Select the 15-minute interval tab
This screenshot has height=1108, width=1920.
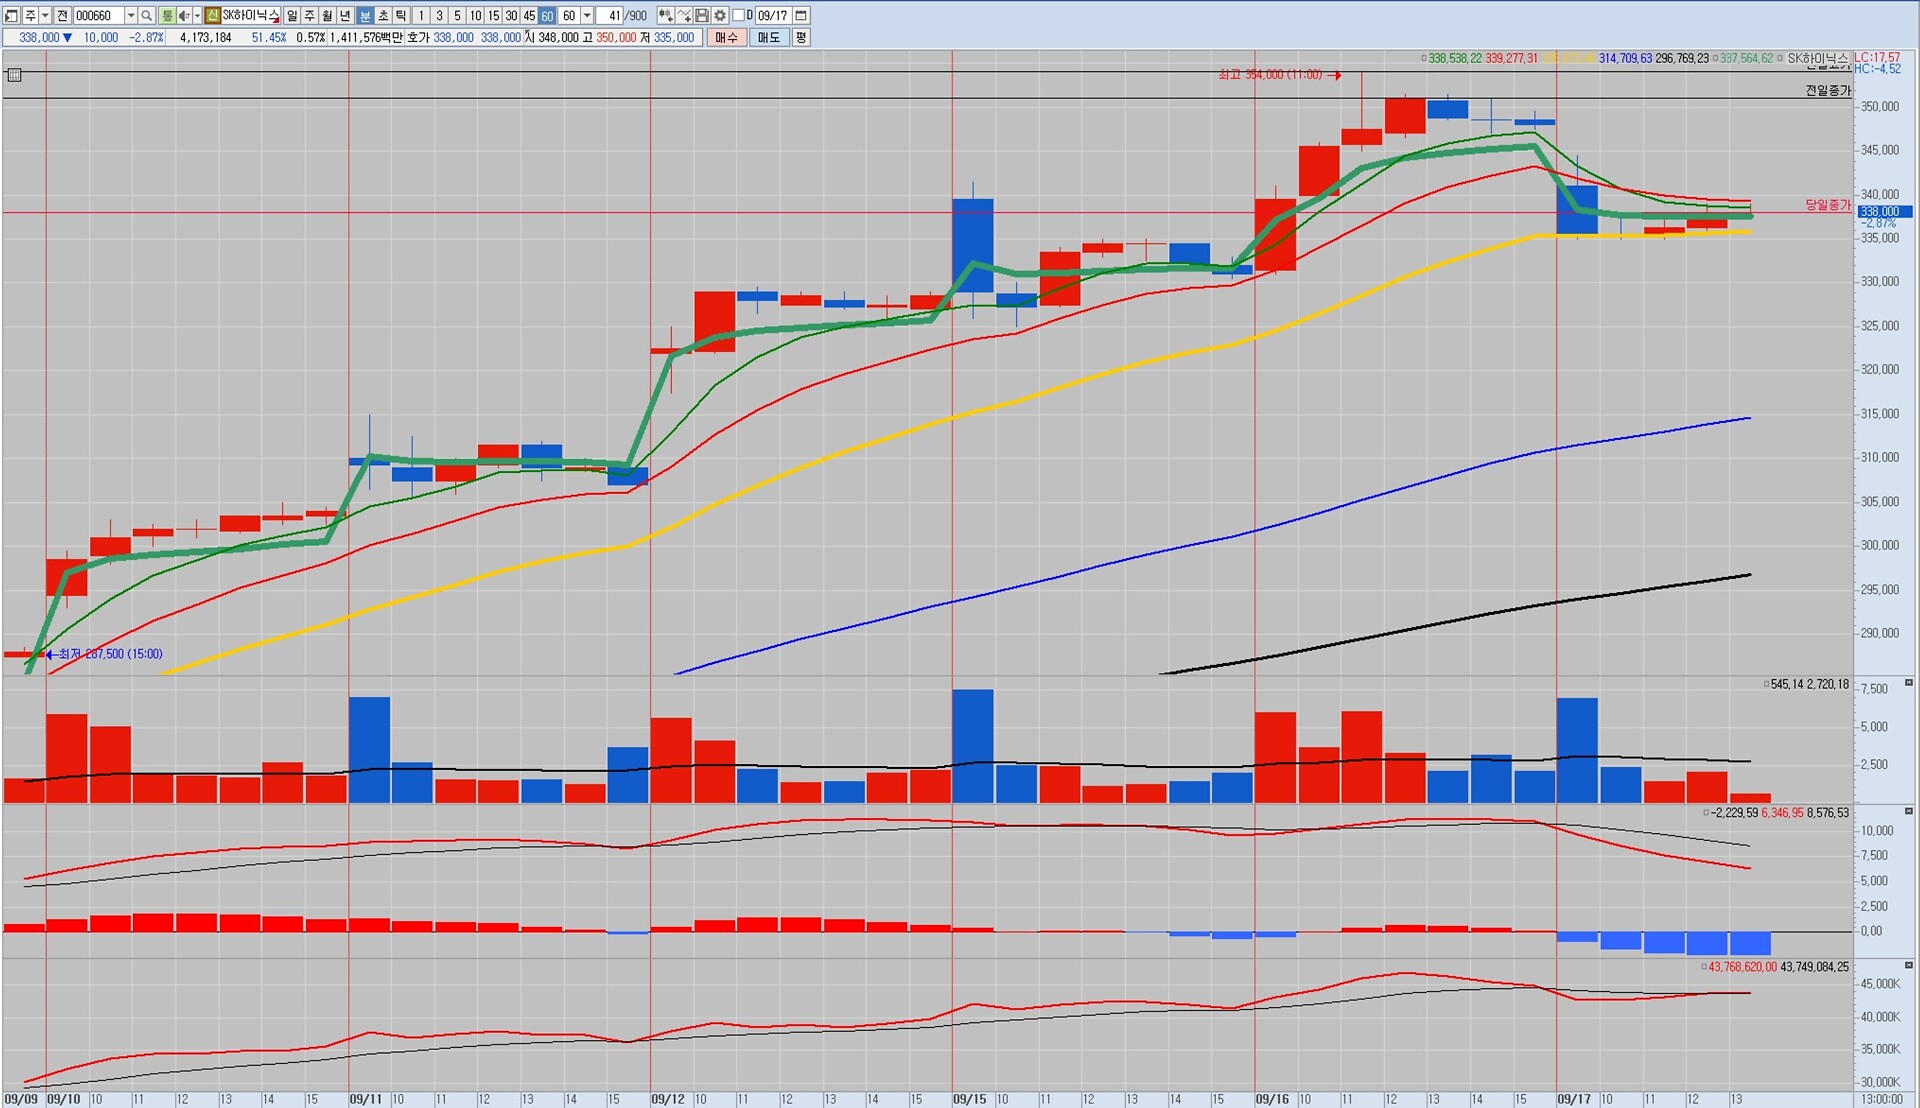(493, 16)
